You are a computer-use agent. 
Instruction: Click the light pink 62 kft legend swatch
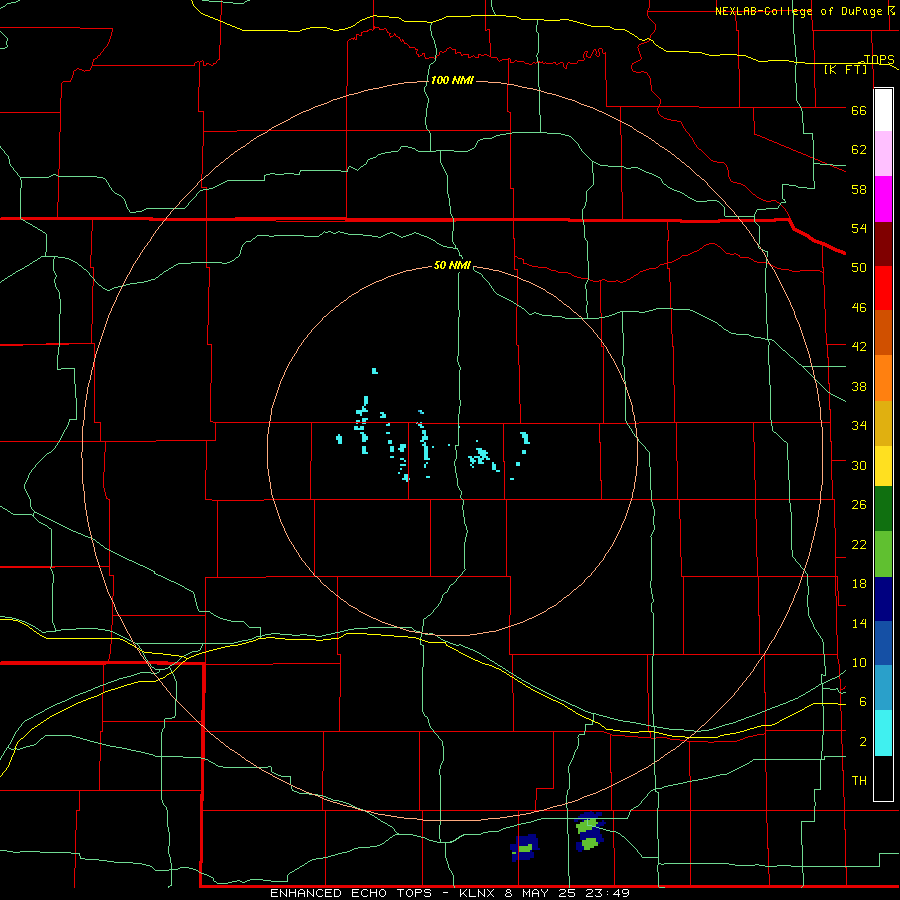point(883,154)
